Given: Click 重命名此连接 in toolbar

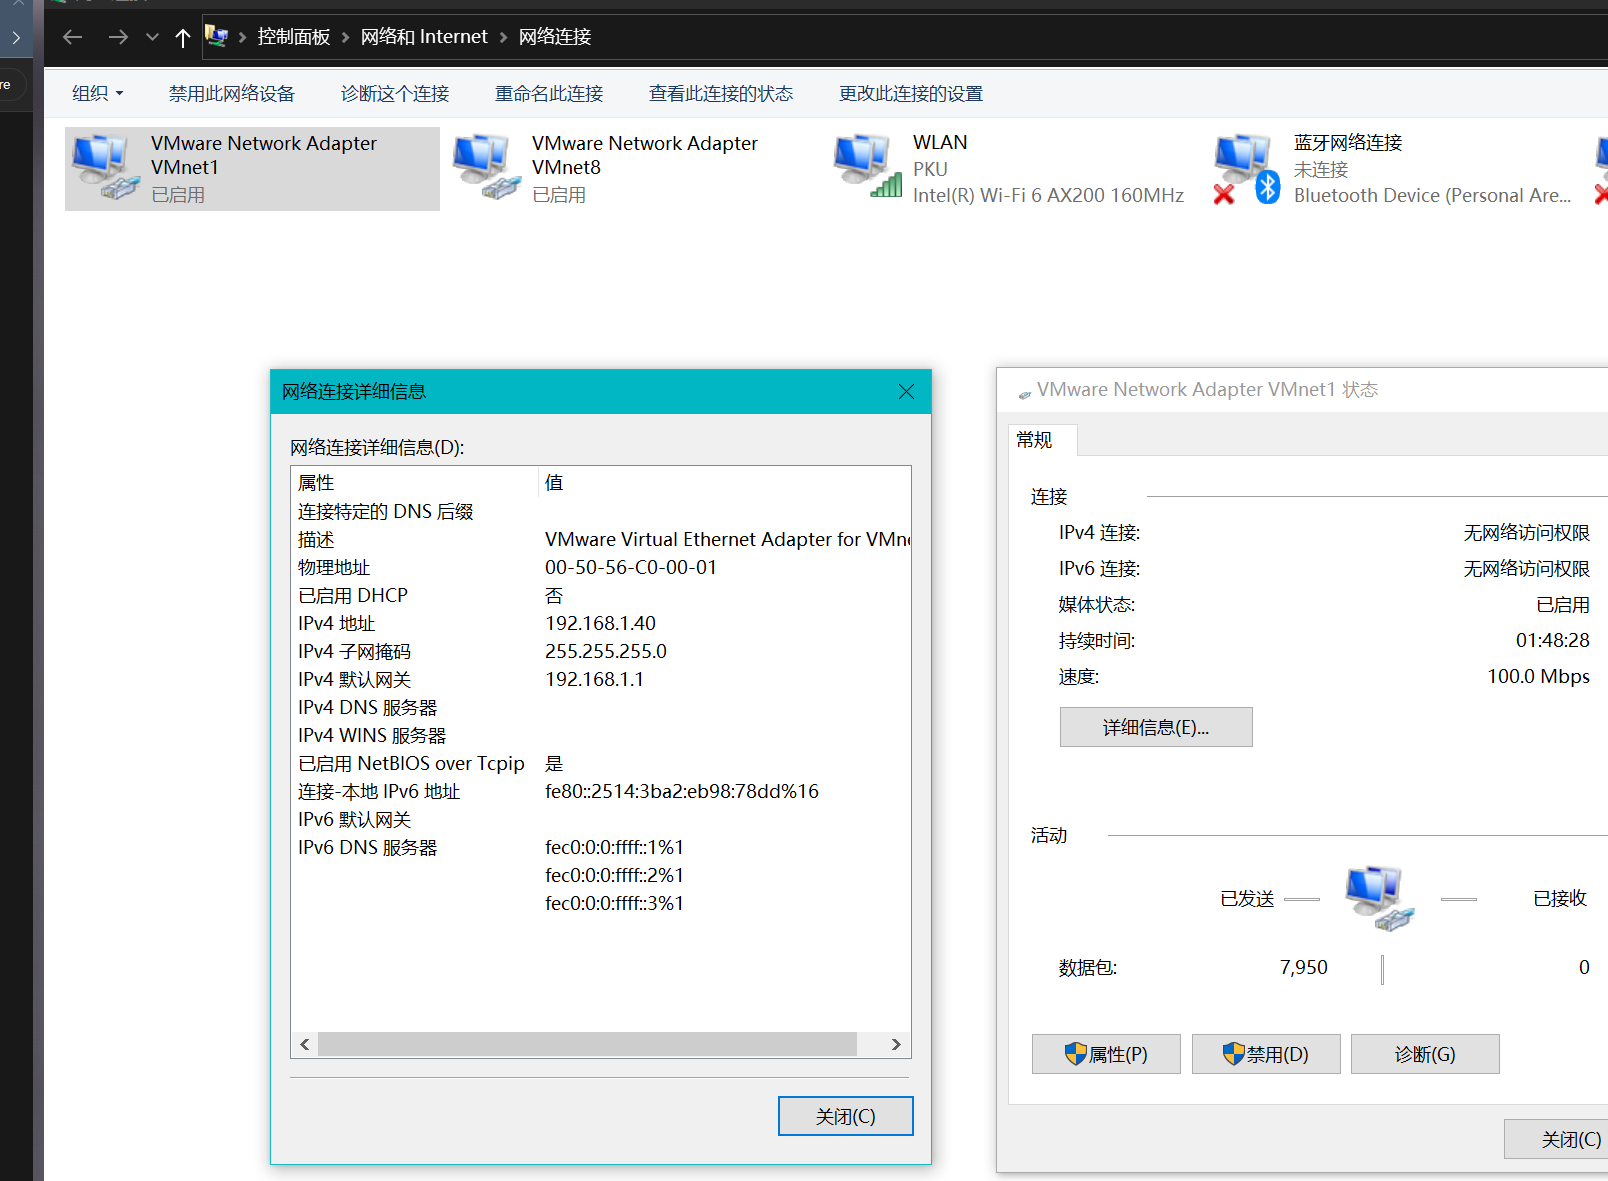Looking at the screenshot, I should (x=549, y=93).
